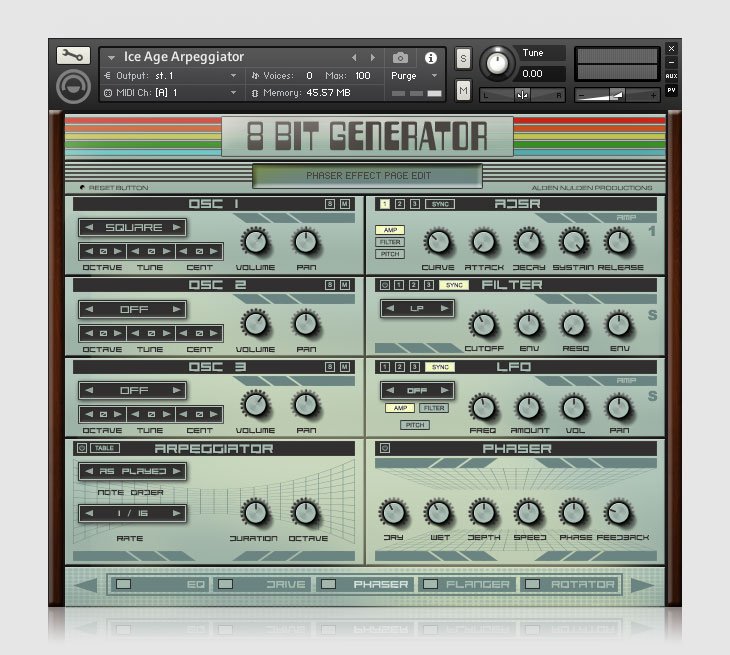Toggle the ADSR SYNC button

(x=440, y=204)
